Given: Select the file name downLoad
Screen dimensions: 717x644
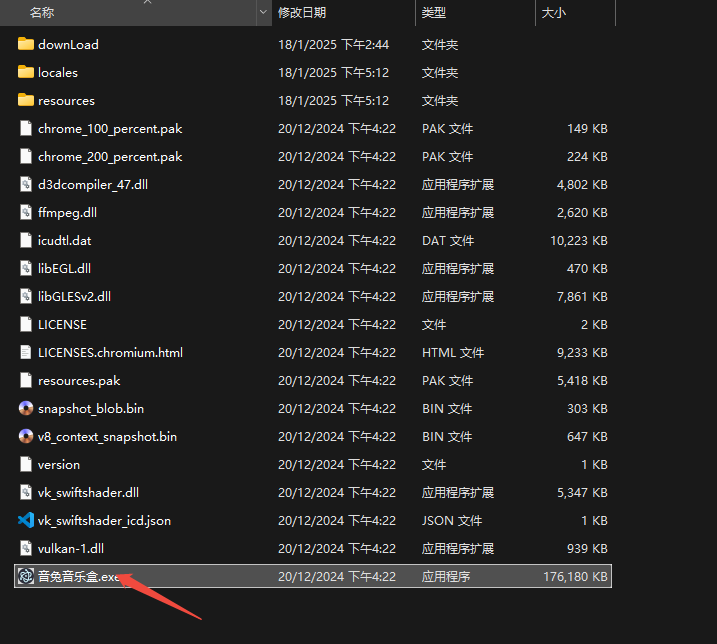Looking at the screenshot, I should click(68, 44).
